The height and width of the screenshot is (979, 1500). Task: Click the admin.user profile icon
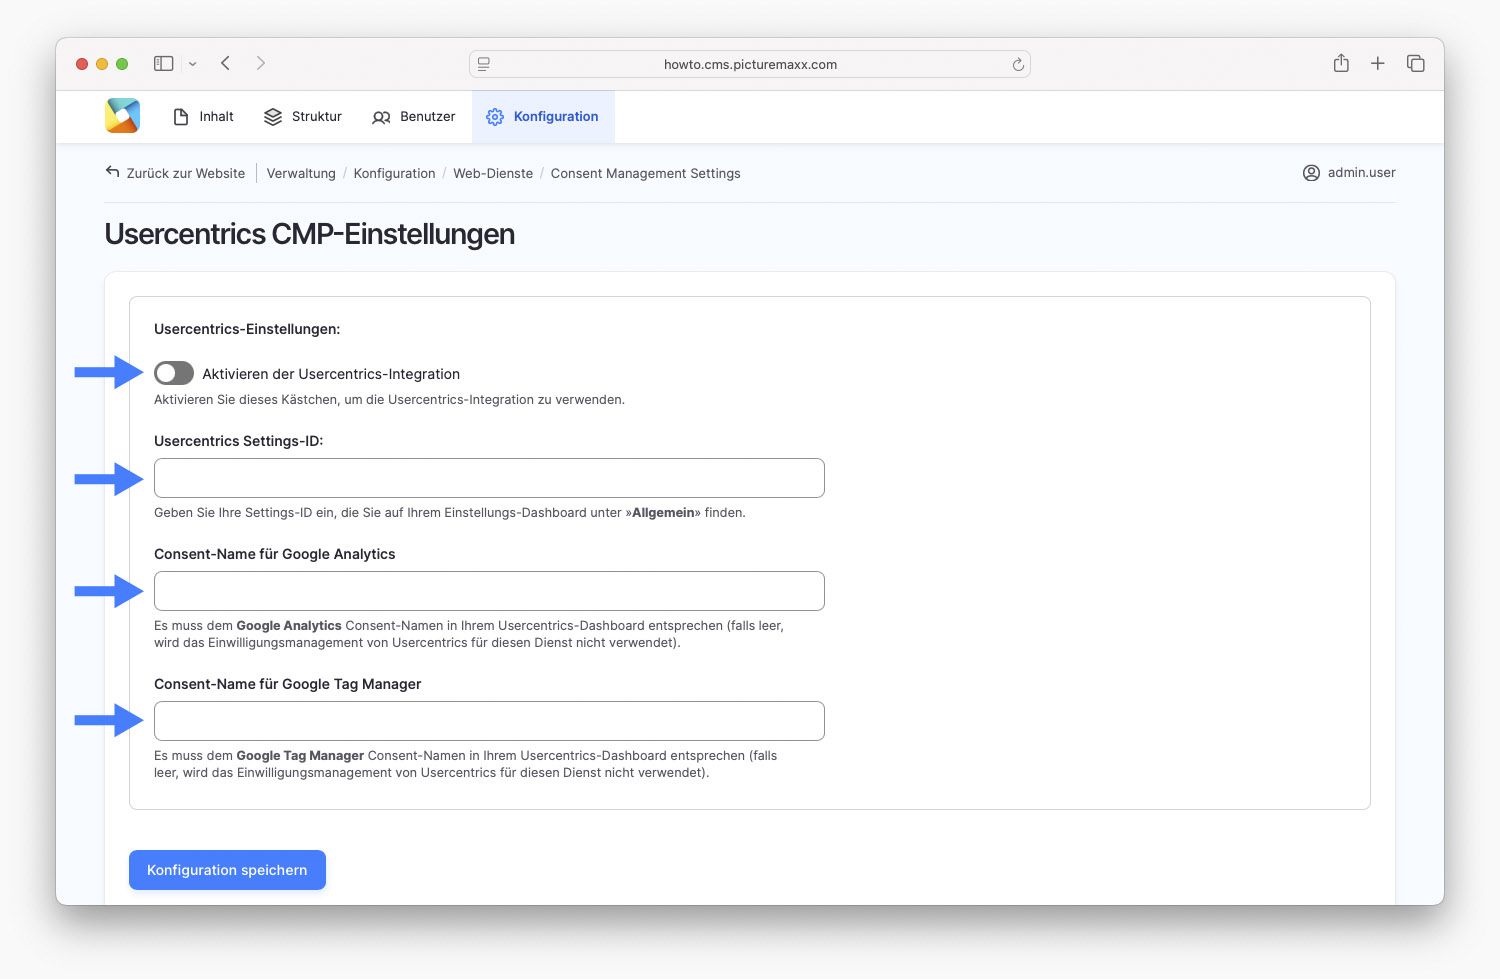point(1311,173)
